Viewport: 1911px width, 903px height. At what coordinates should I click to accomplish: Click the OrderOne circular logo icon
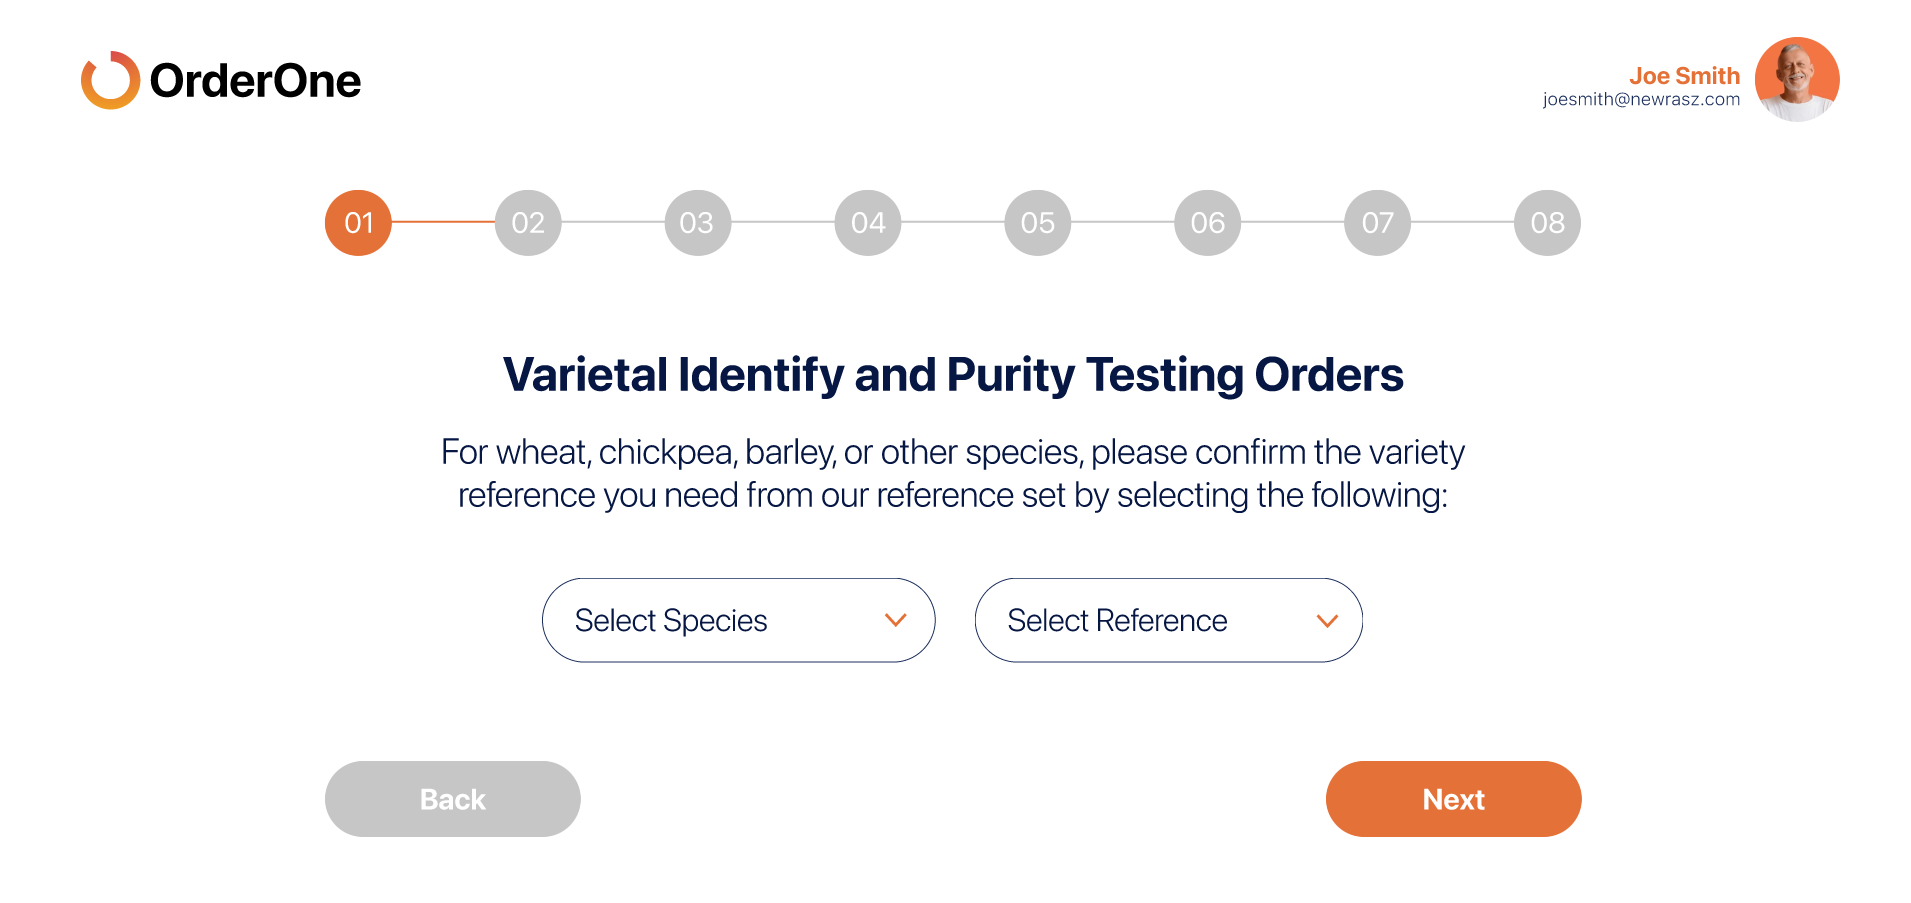110,80
